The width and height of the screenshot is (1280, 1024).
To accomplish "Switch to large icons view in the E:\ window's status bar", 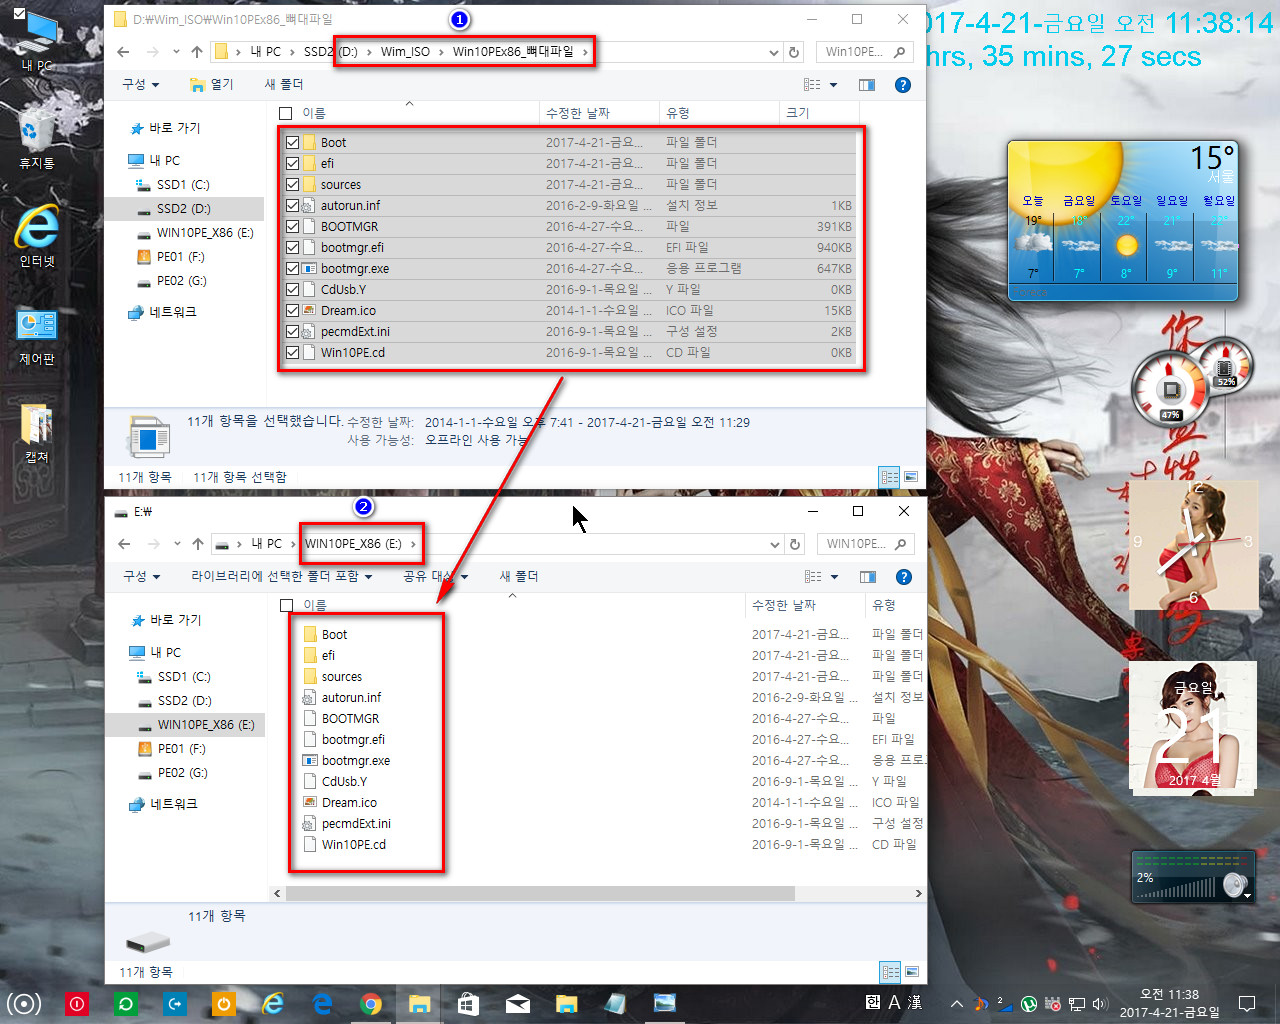I will pyautogui.click(x=911, y=971).
